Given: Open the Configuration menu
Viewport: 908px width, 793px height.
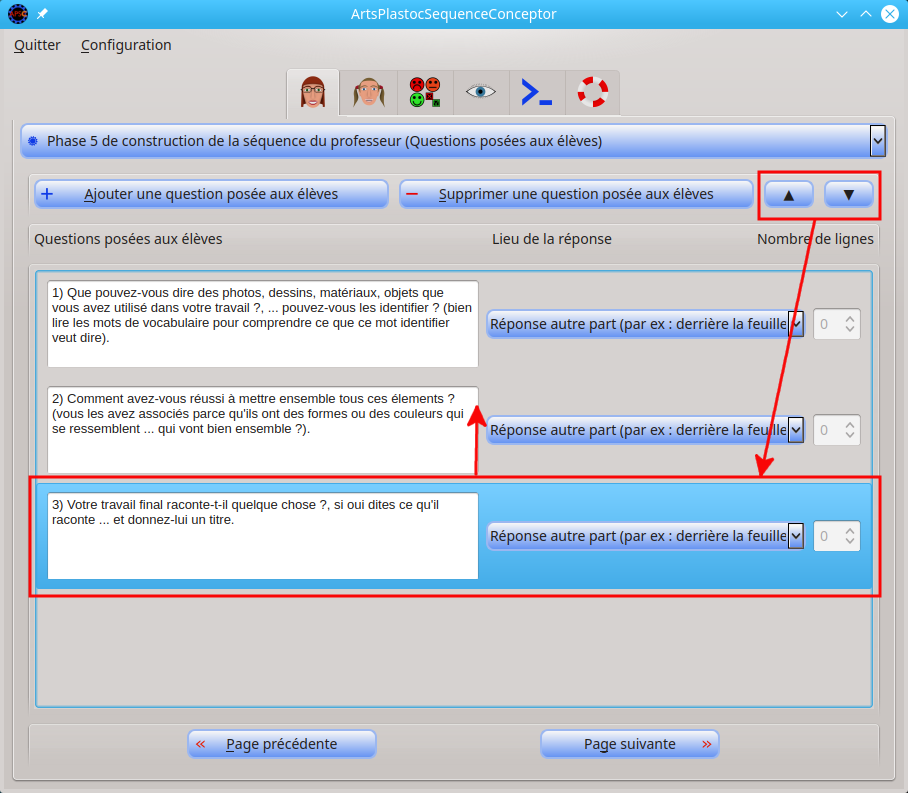Looking at the screenshot, I should (x=126, y=45).
